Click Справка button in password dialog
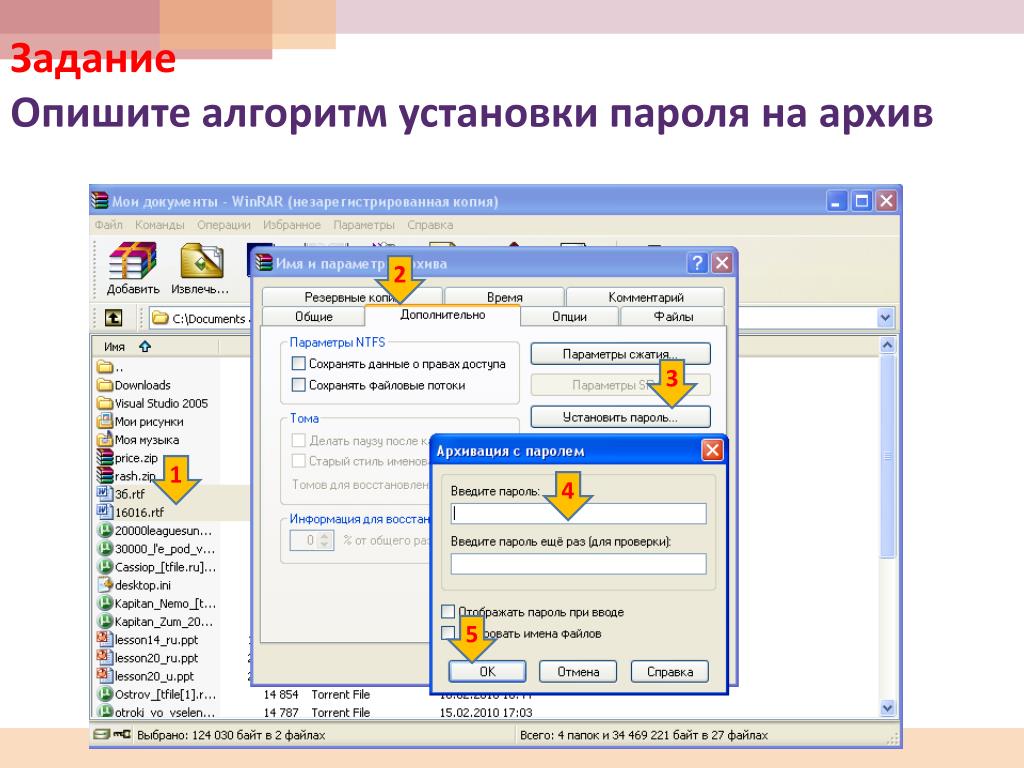 [x=669, y=671]
